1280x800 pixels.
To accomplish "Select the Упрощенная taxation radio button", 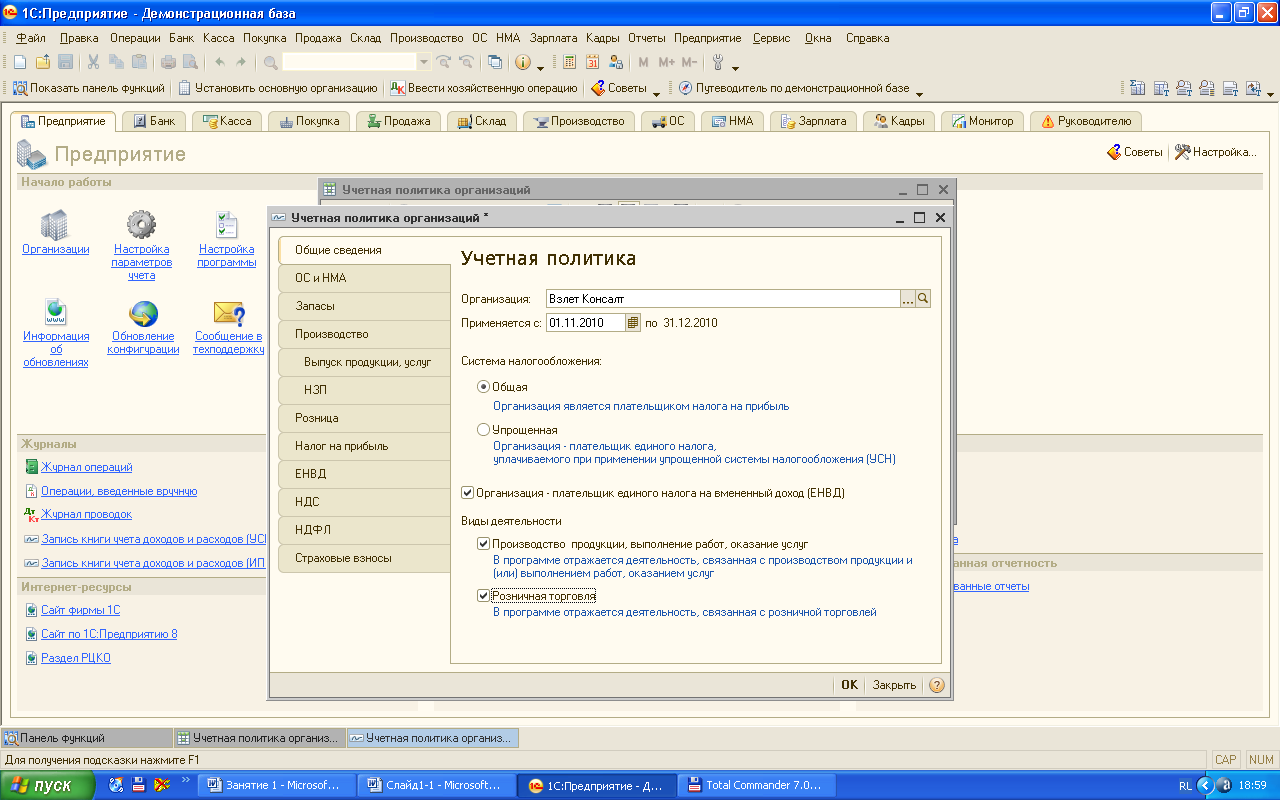I will tap(484, 430).
